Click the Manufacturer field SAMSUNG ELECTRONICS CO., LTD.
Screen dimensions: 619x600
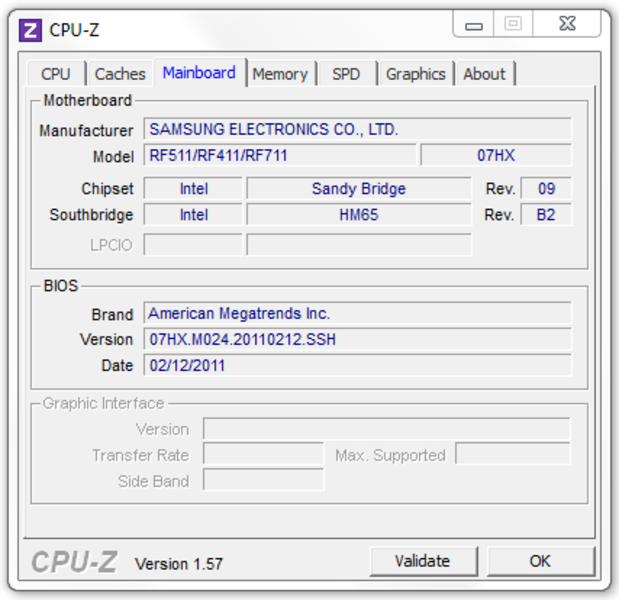click(x=357, y=129)
